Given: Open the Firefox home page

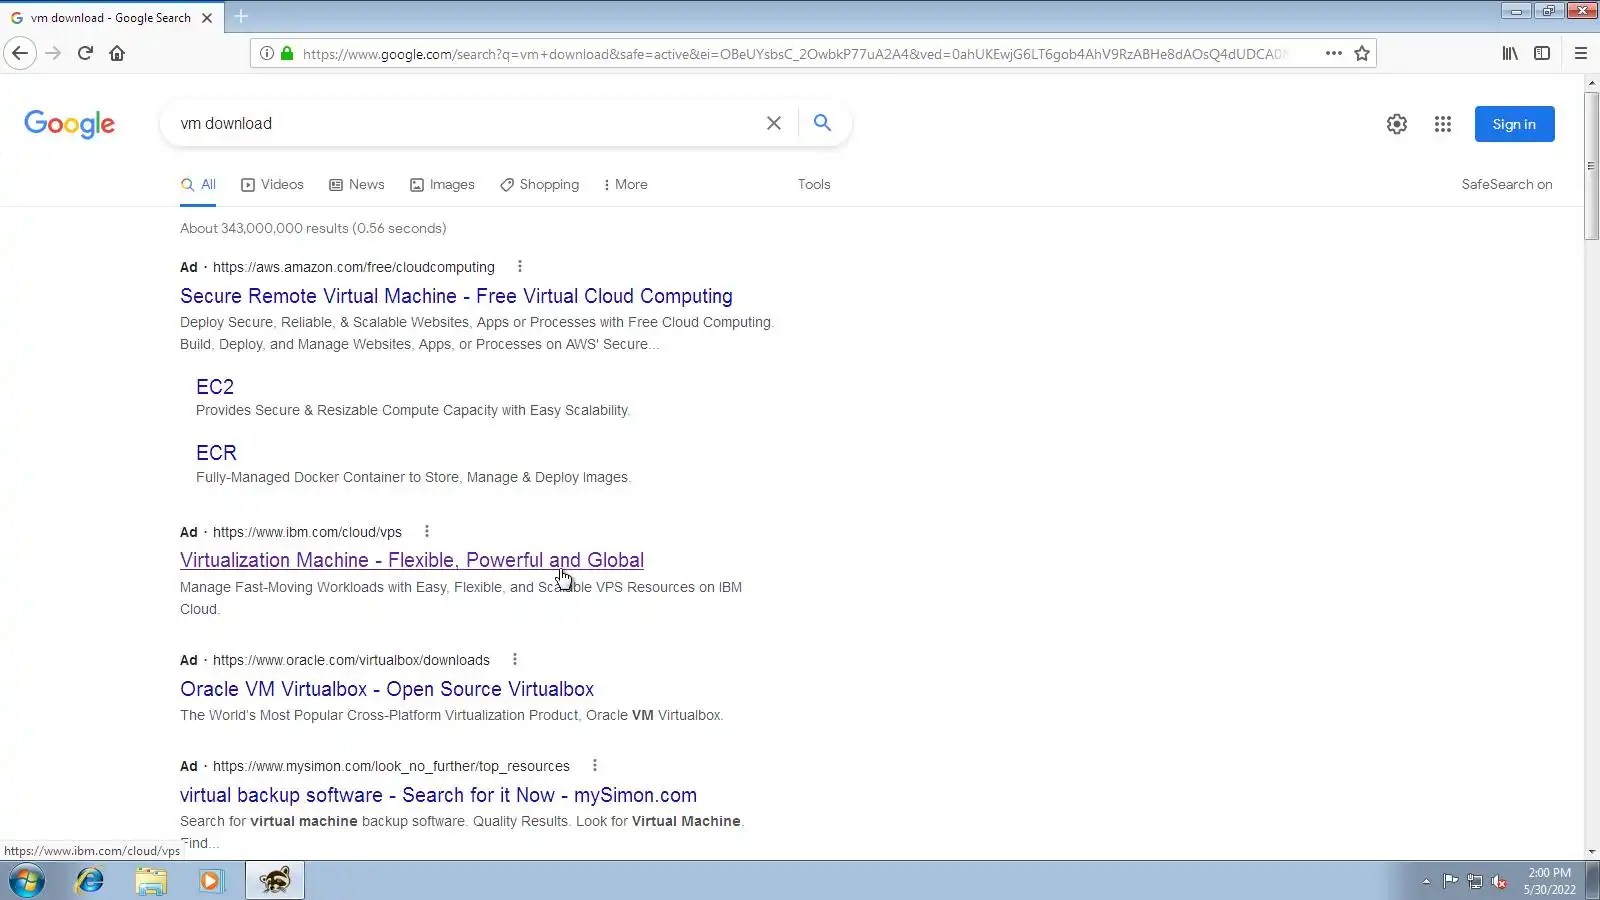Looking at the screenshot, I should pos(117,53).
